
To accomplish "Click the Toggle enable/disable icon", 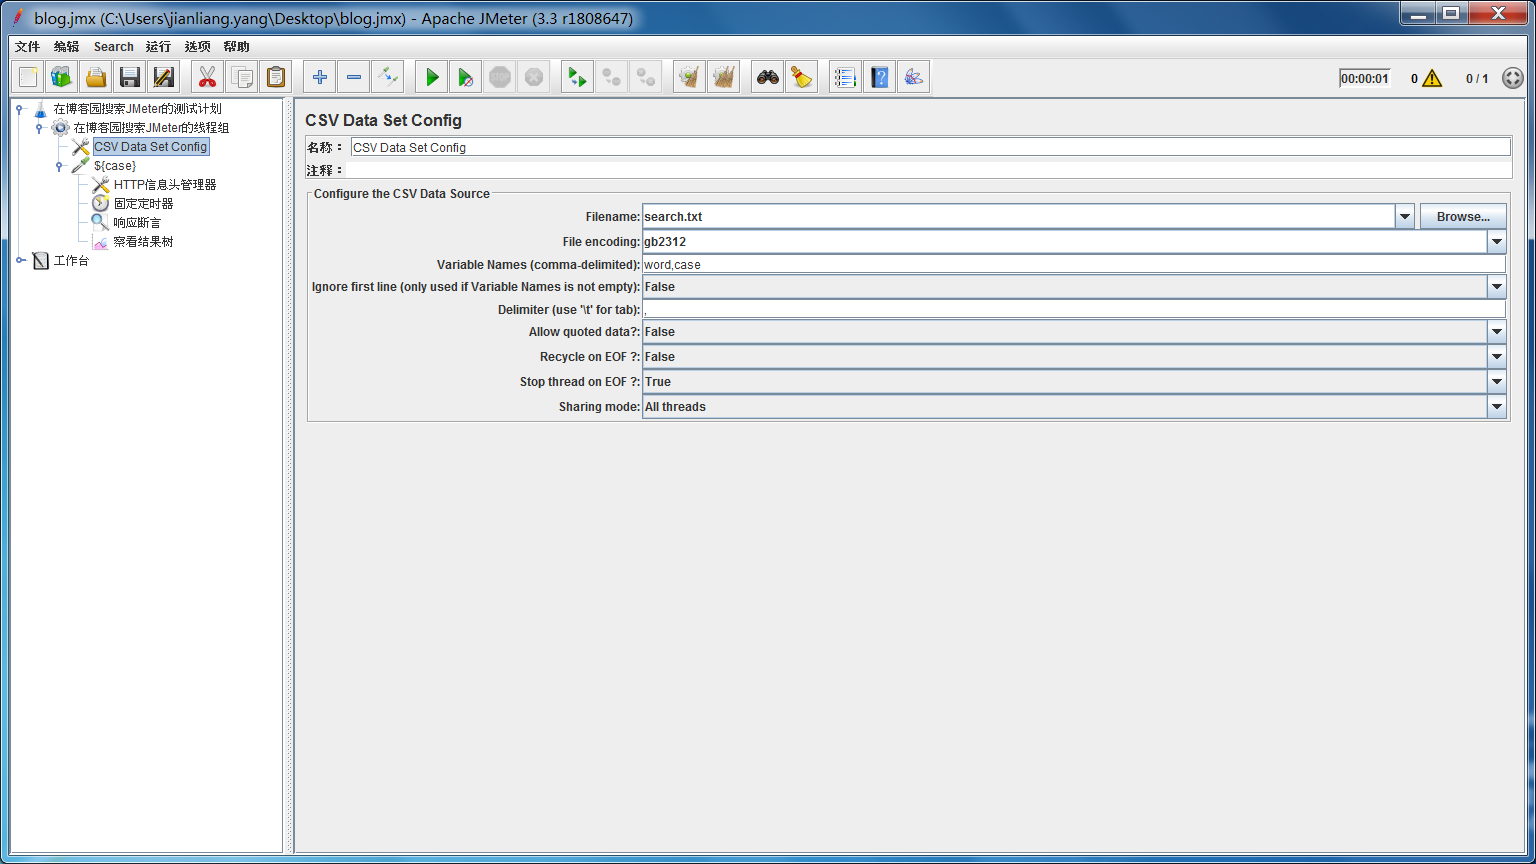I will click(388, 77).
